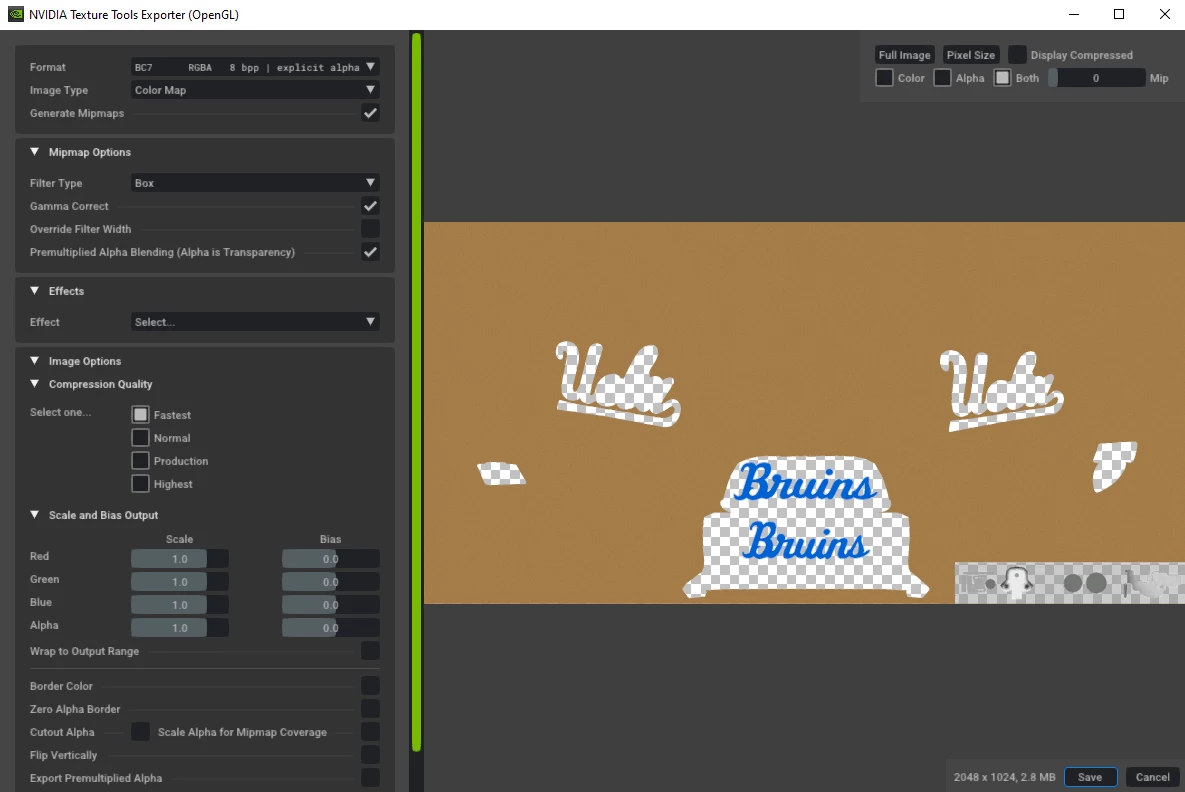Select the Color channel display option
This screenshot has width=1185, height=792.
click(x=884, y=78)
